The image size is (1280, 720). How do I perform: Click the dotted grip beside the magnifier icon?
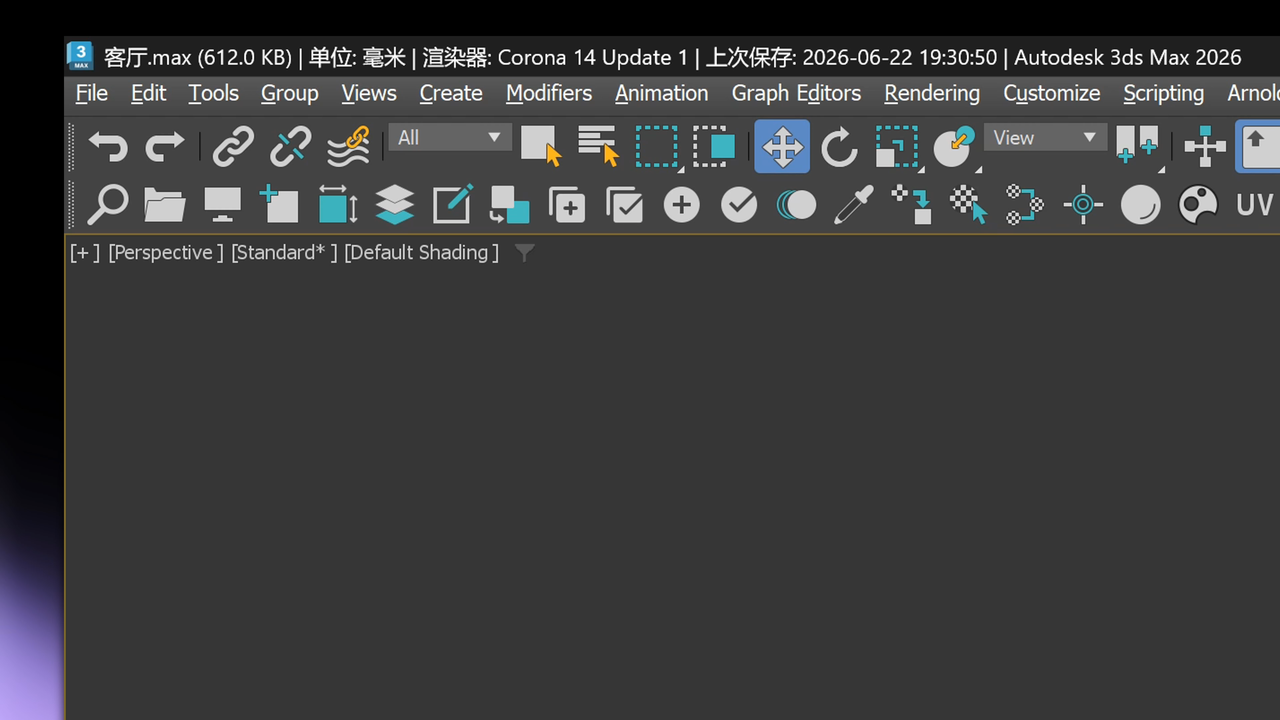click(72, 205)
